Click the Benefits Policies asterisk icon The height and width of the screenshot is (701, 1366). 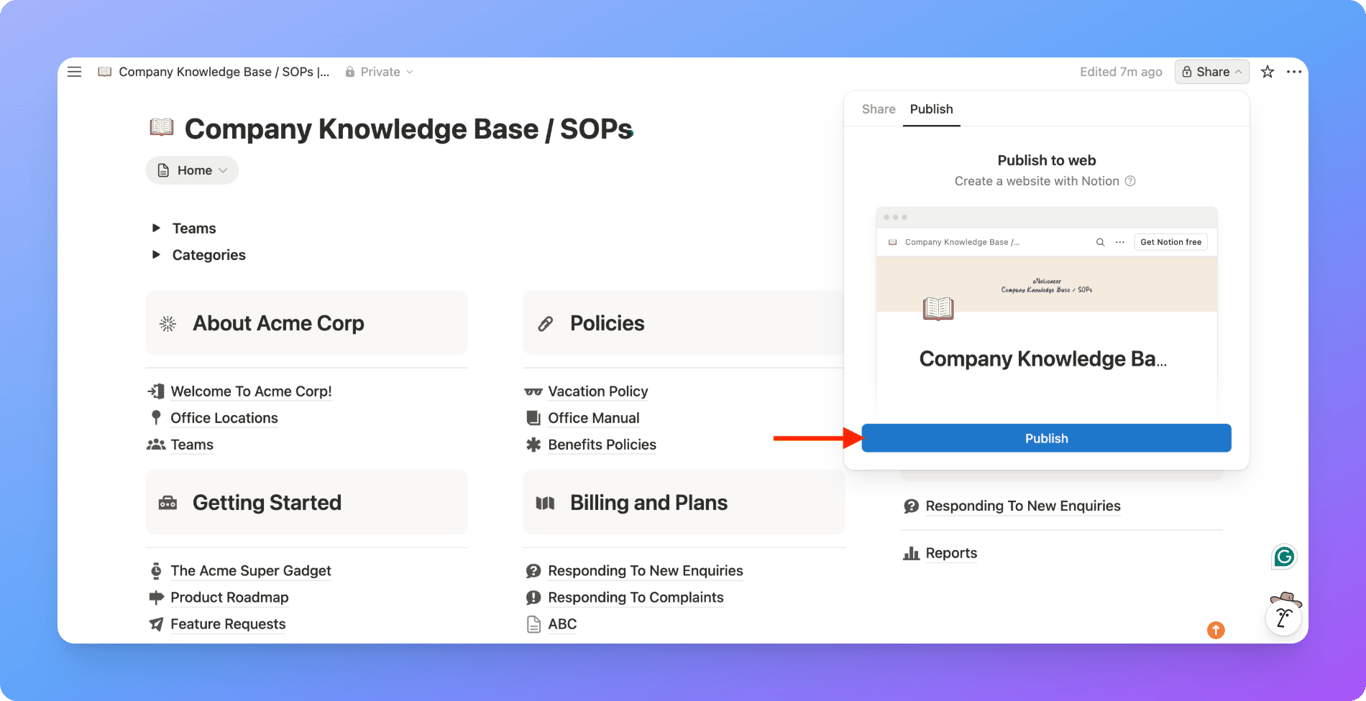[x=533, y=445]
